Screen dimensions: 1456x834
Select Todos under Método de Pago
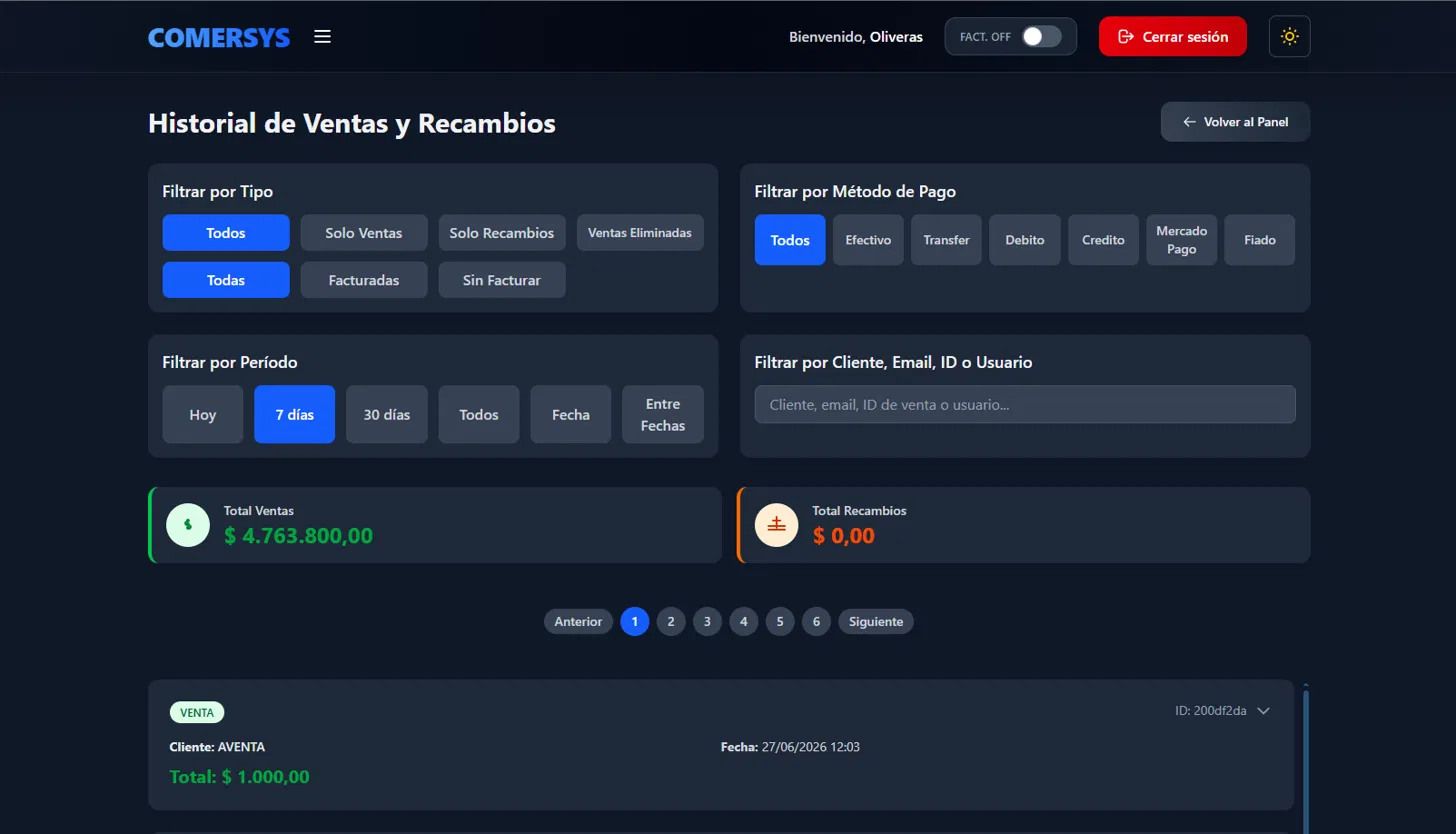790,240
